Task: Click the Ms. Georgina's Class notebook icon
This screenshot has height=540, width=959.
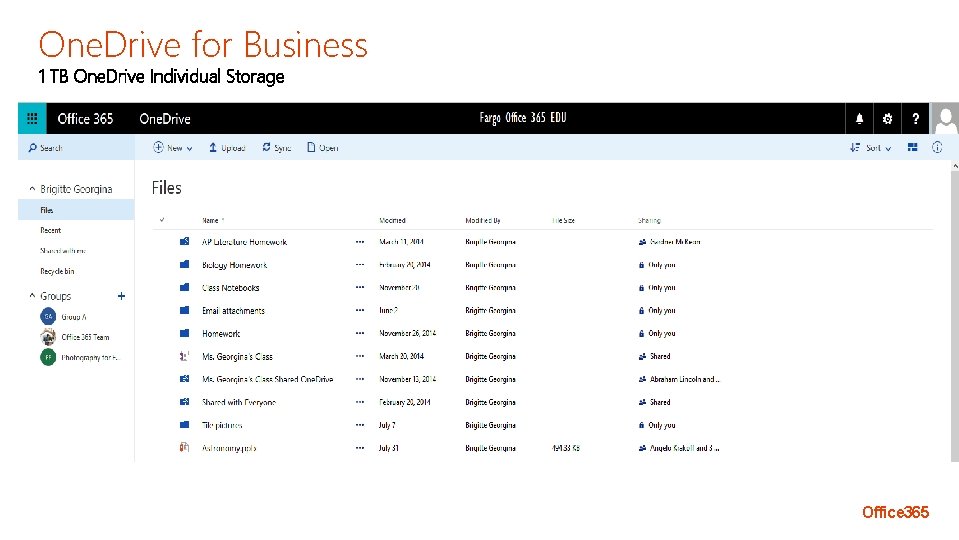Action: [184, 356]
